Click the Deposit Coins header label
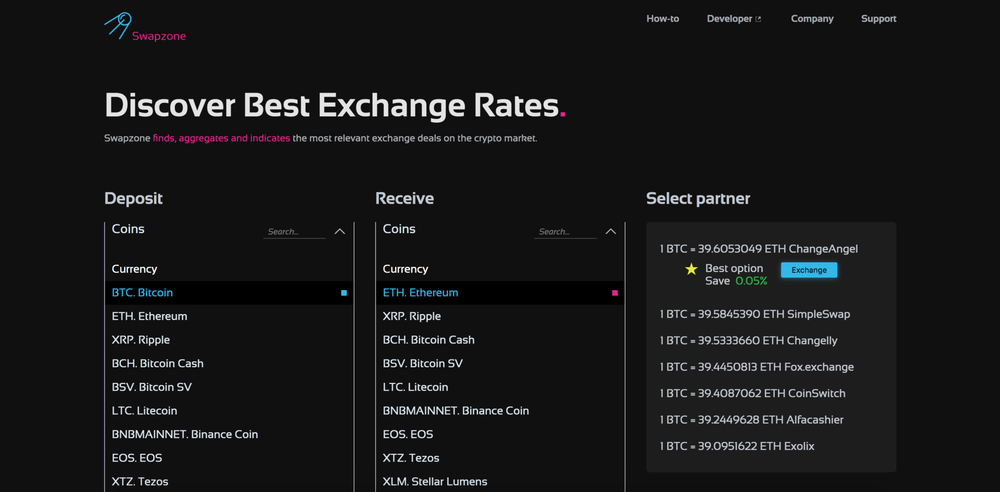The image size is (1000, 492). [128, 229]
